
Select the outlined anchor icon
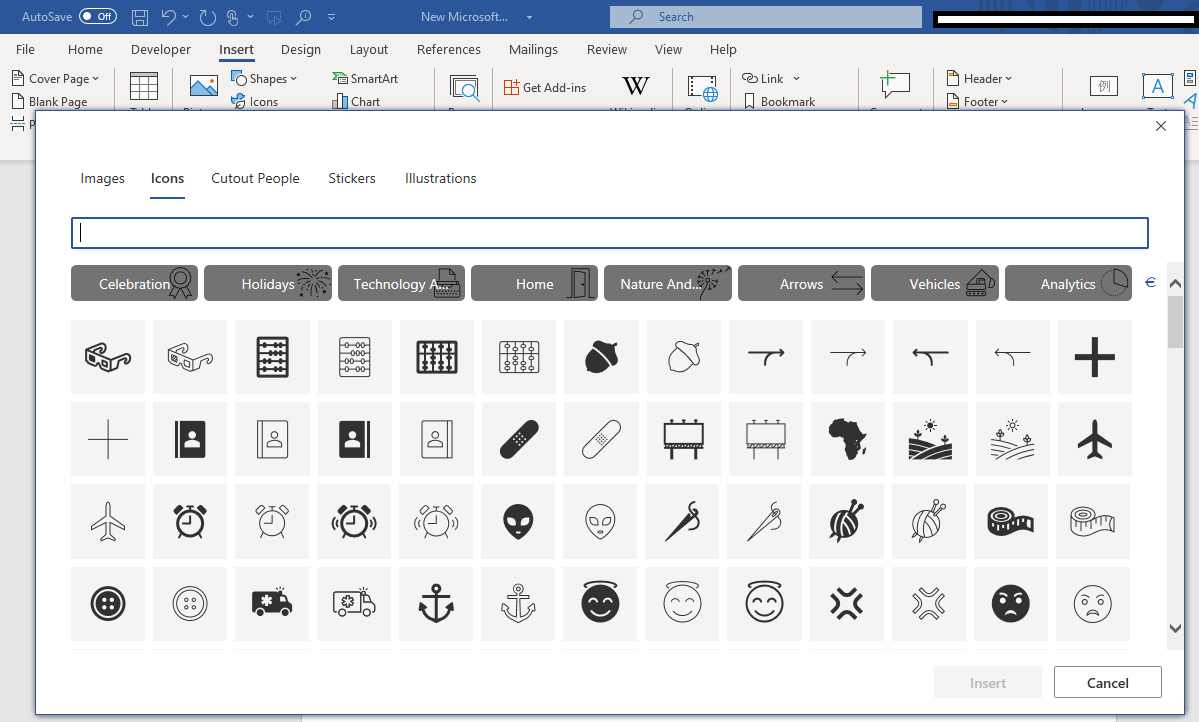tap(518, 603)
